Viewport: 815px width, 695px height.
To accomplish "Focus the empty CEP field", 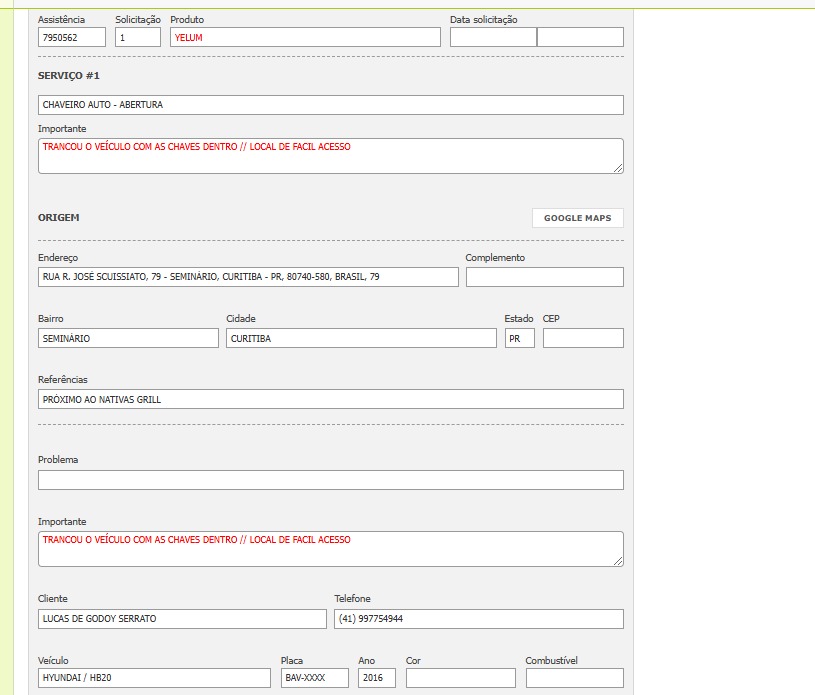I will 583,338.
